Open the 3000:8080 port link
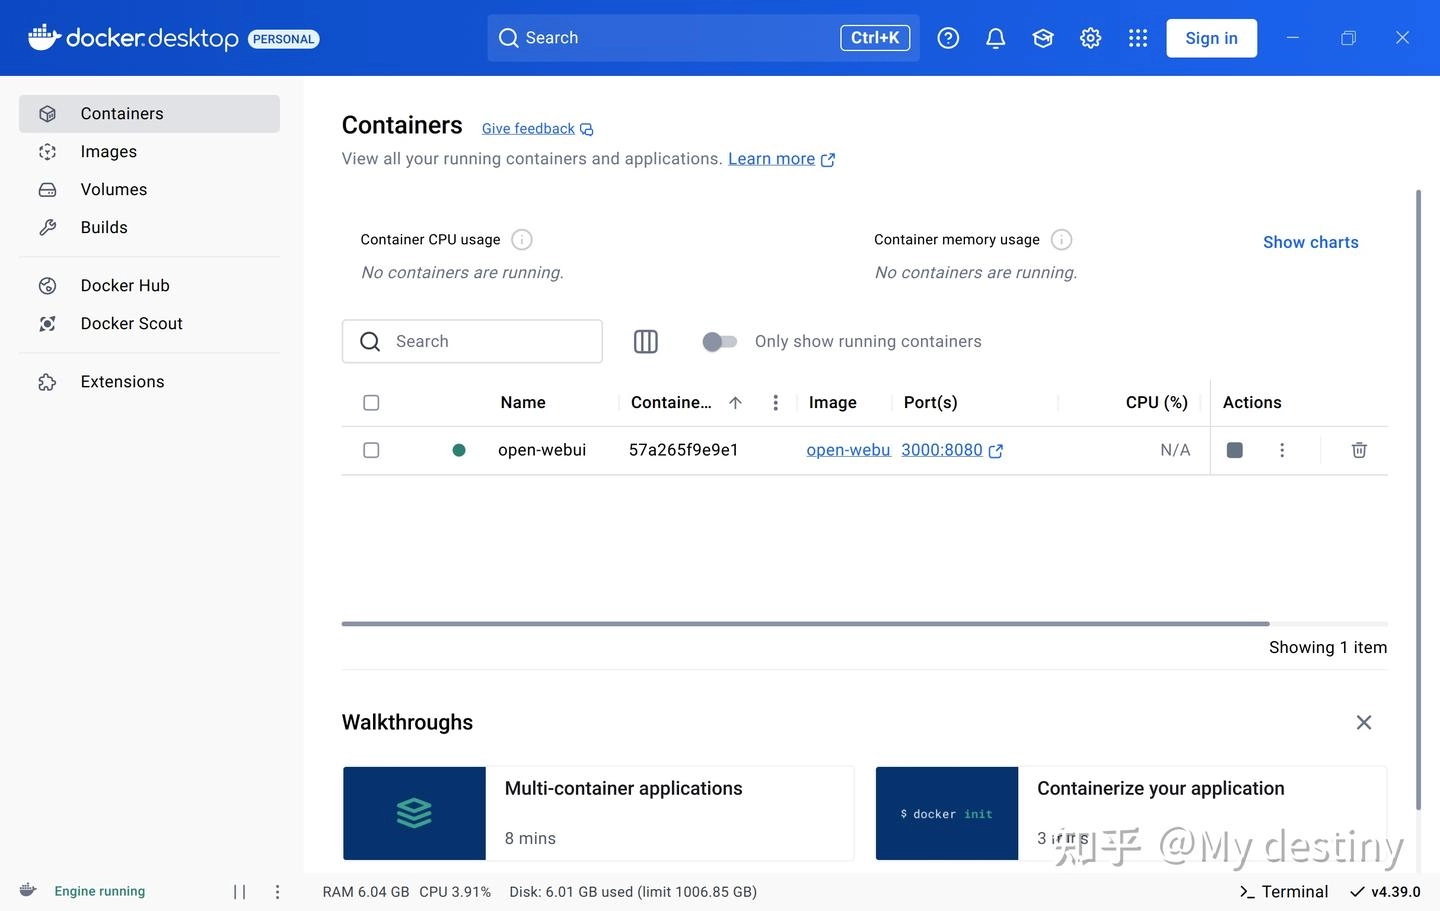This screenshot has width=1440, height=911. point(942,450)
